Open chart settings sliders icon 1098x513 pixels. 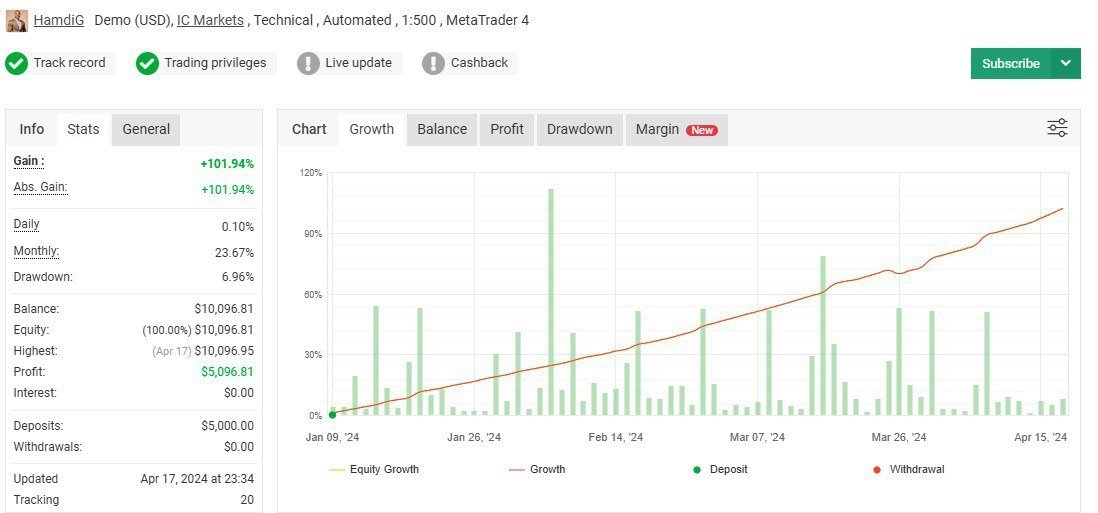pos(1057,128)
